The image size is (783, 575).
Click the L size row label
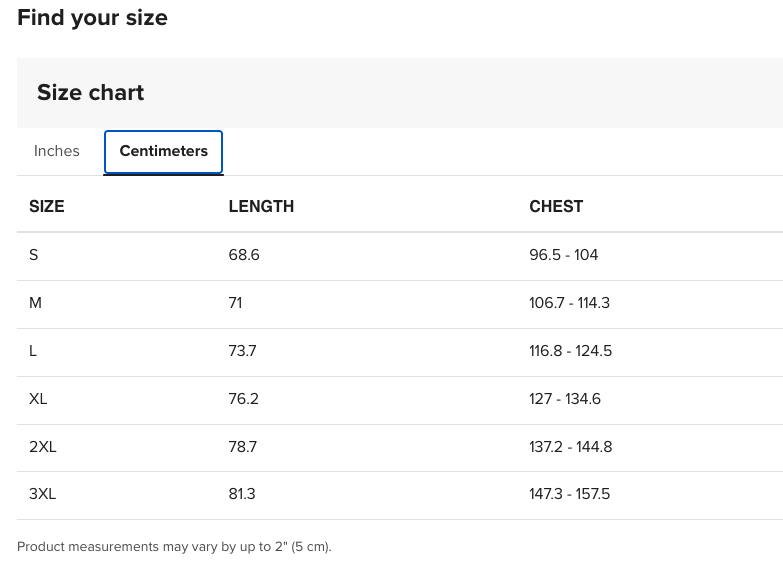[33, 351]
